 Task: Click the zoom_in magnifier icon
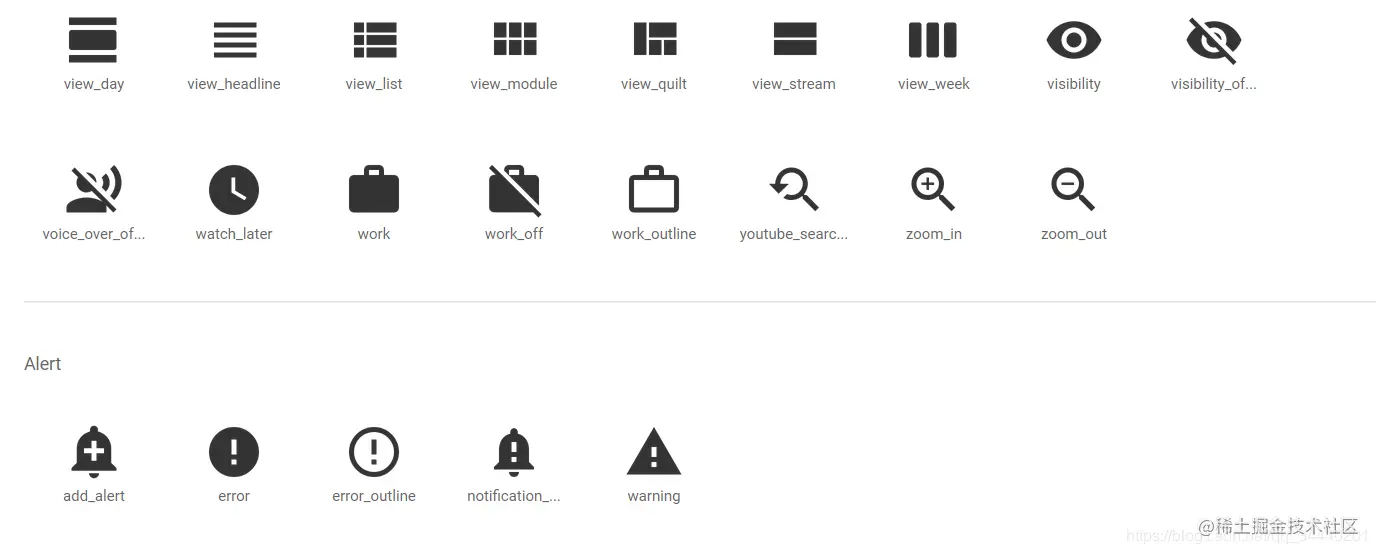tap(933, 189)
